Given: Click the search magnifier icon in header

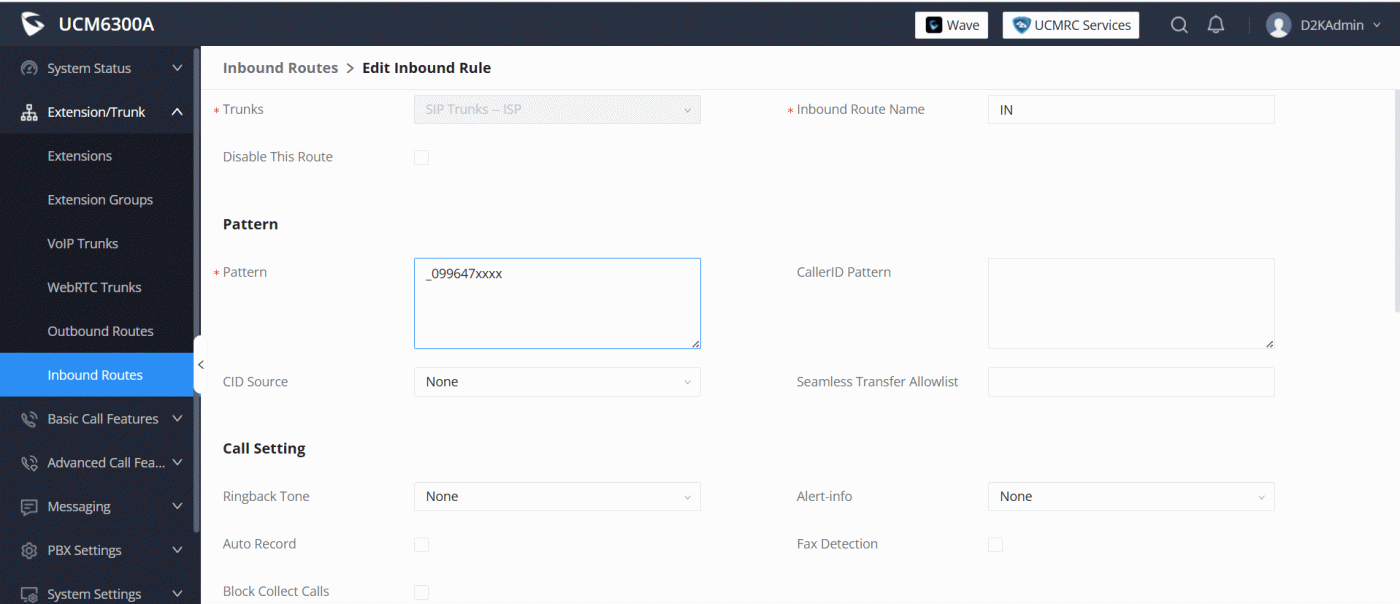Looking at the screenshot, I should (1179, 25).
